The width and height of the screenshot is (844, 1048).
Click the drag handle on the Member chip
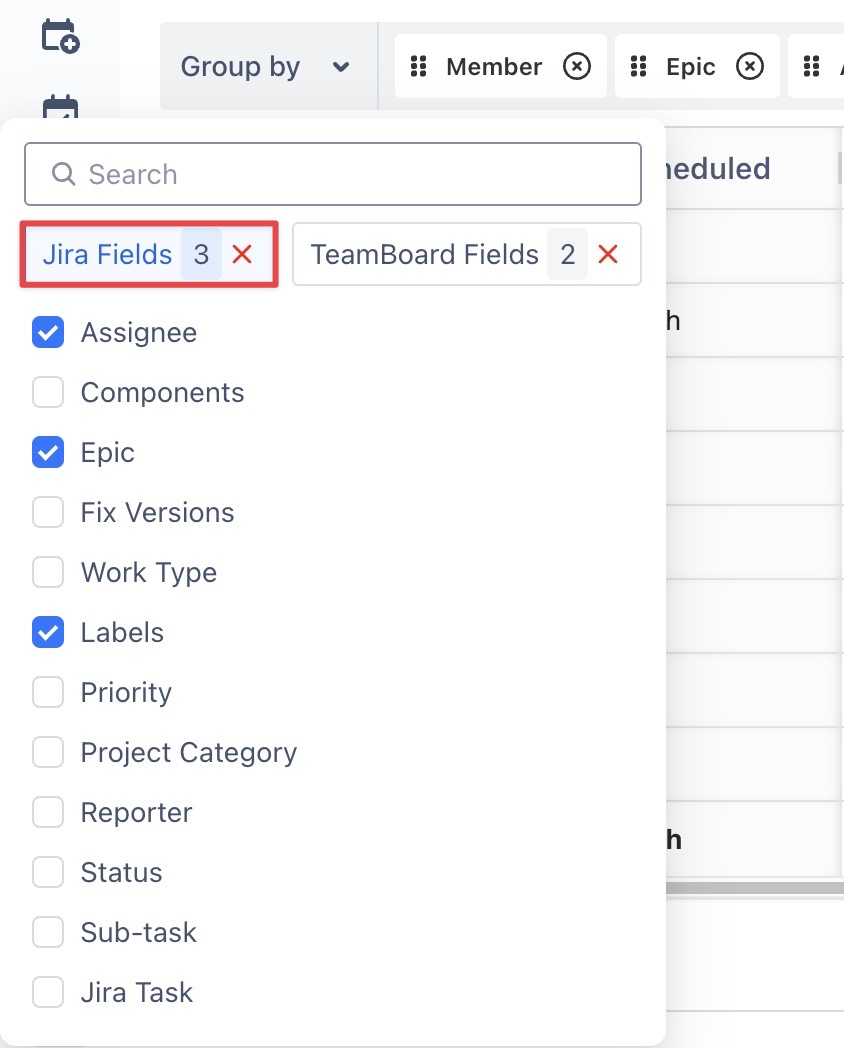pyautogui.click(x=420, y=67)
